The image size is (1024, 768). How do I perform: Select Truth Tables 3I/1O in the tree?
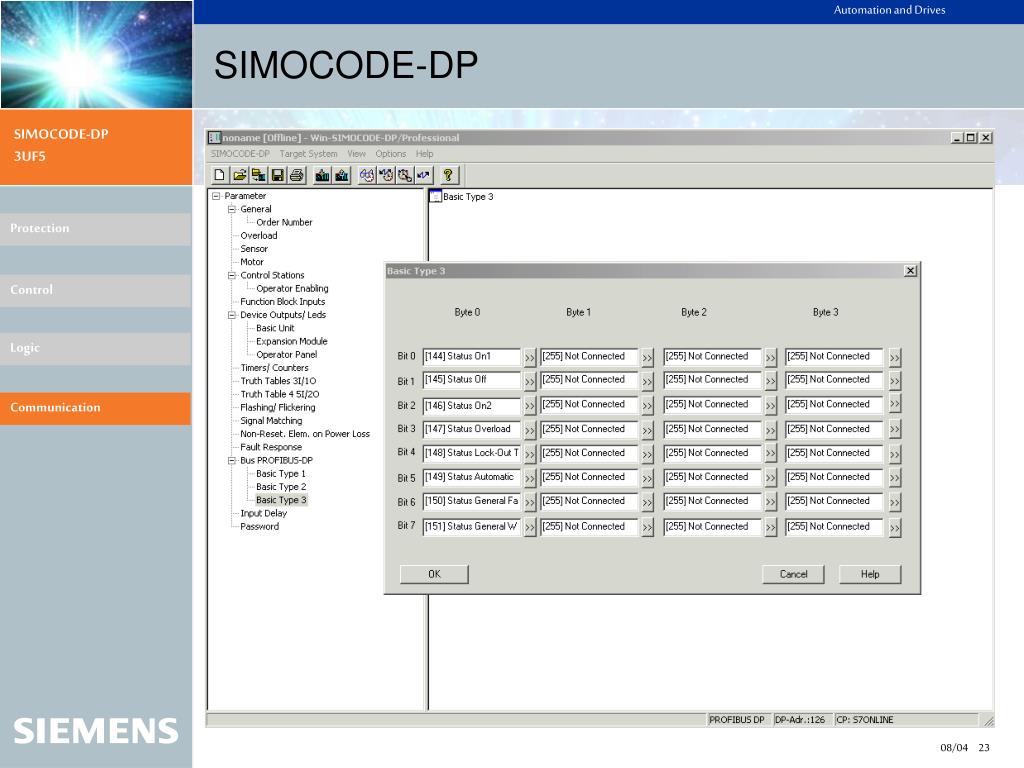point(278,381)
